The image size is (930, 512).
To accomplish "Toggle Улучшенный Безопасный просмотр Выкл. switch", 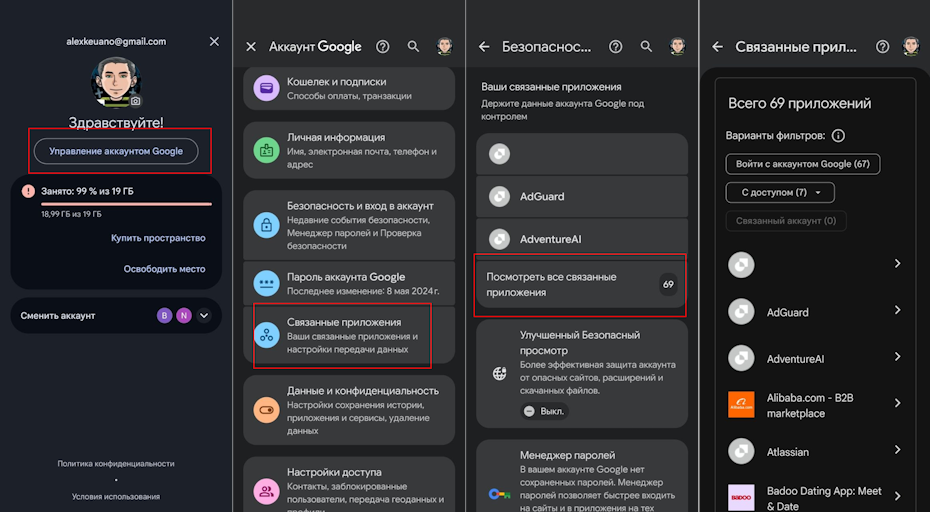I will click(x=544, y=411).
